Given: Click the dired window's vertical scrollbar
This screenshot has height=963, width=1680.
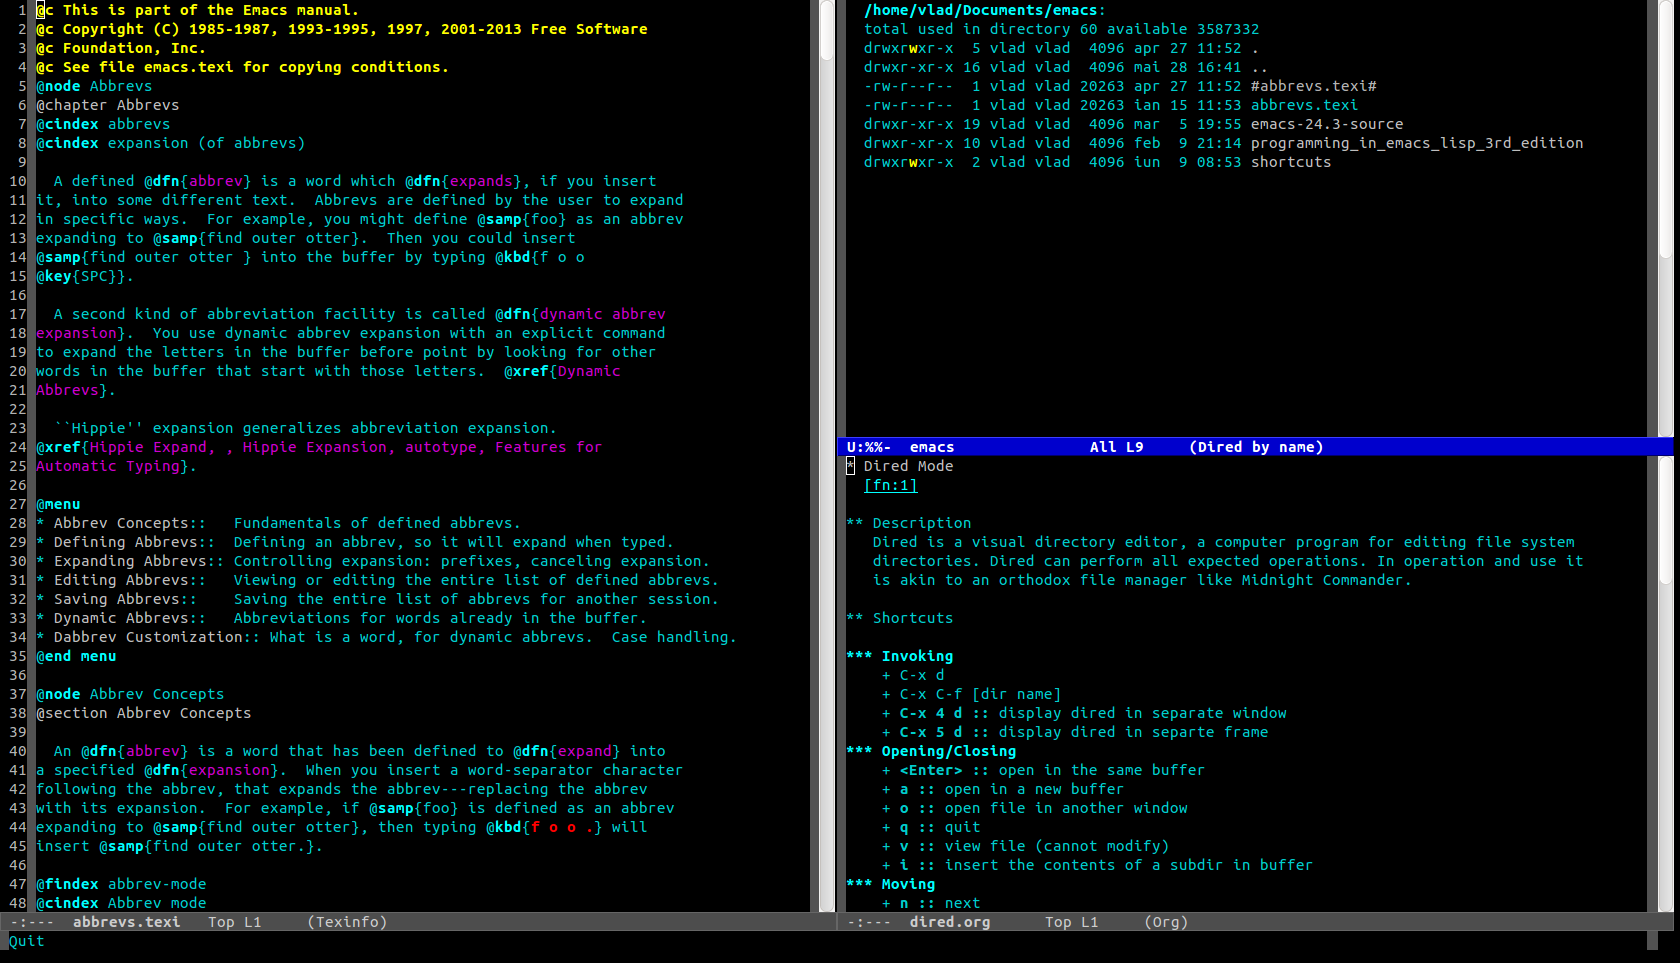Looking at the screenshot, I should (x=1665, y=218).
